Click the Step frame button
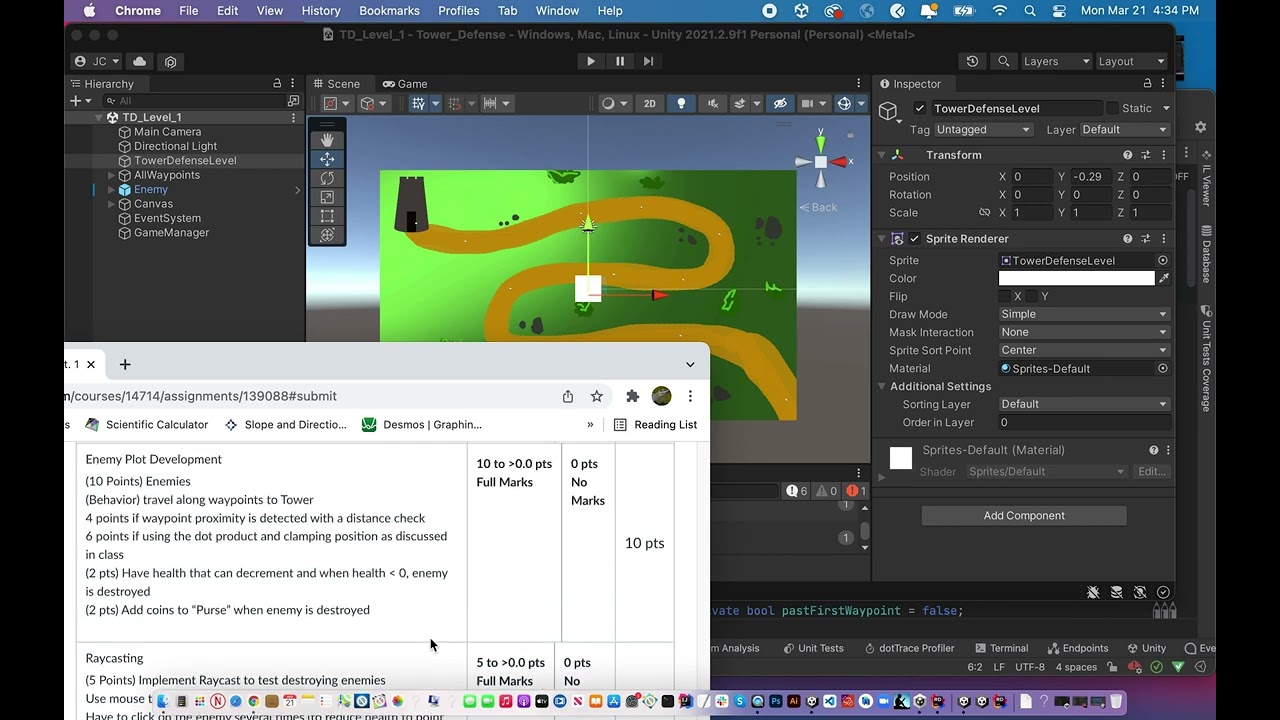1280x720 pixels. 649,61
